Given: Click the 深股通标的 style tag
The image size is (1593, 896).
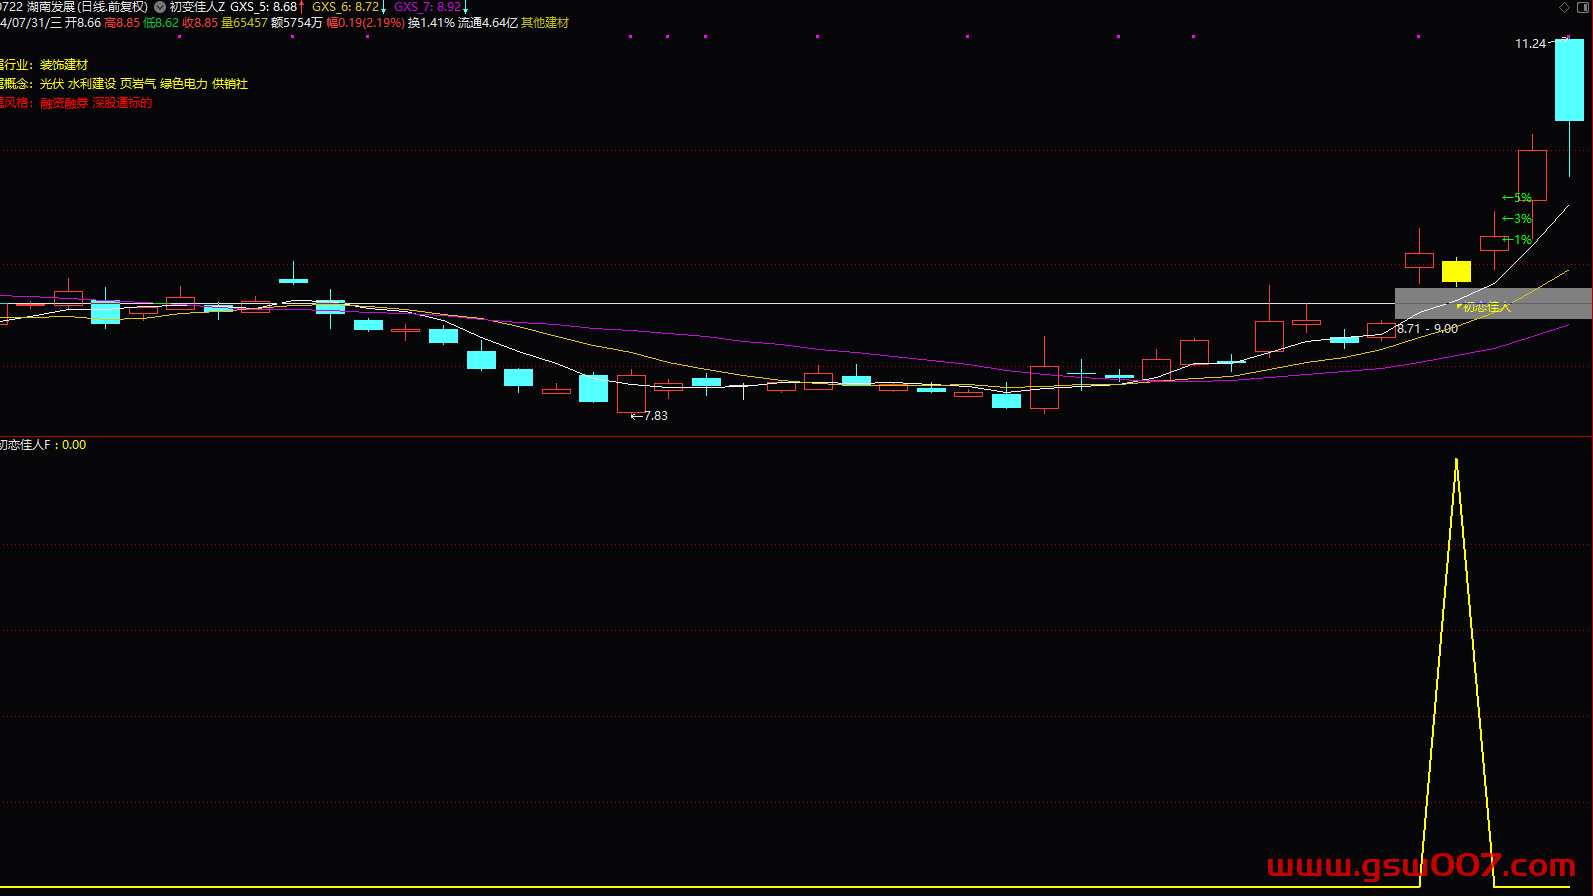Looking at the screenshot, I should coord(122,103).
